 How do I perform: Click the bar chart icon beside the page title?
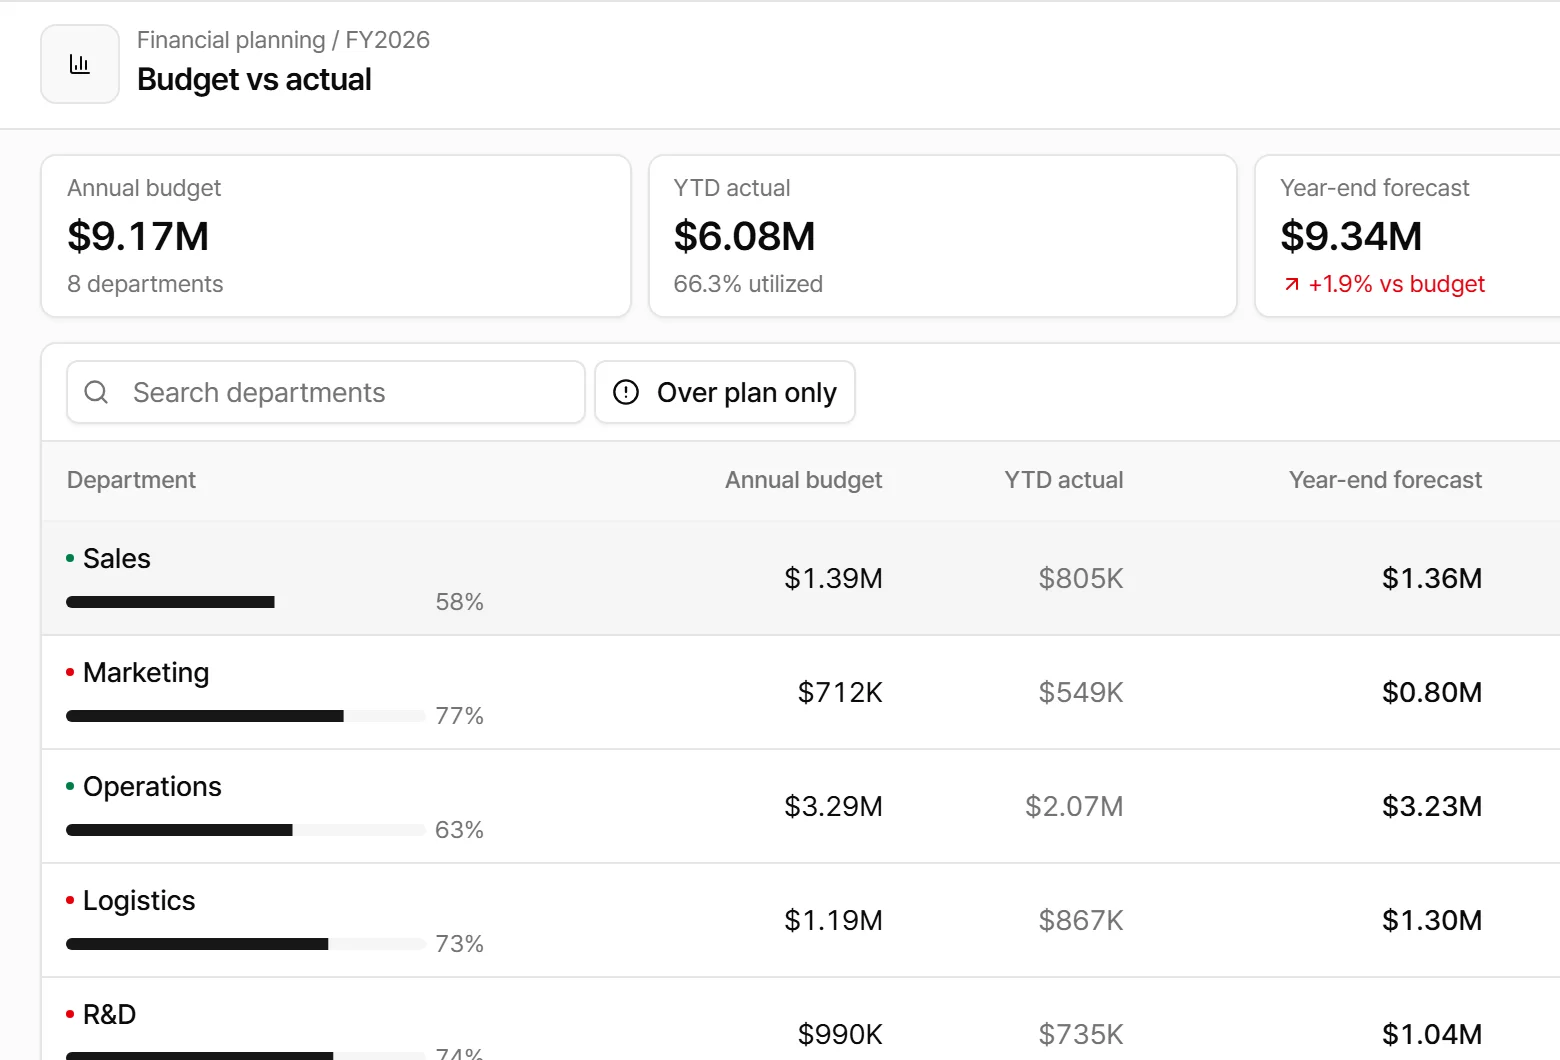pyautogui.click(x=80, y=64)
